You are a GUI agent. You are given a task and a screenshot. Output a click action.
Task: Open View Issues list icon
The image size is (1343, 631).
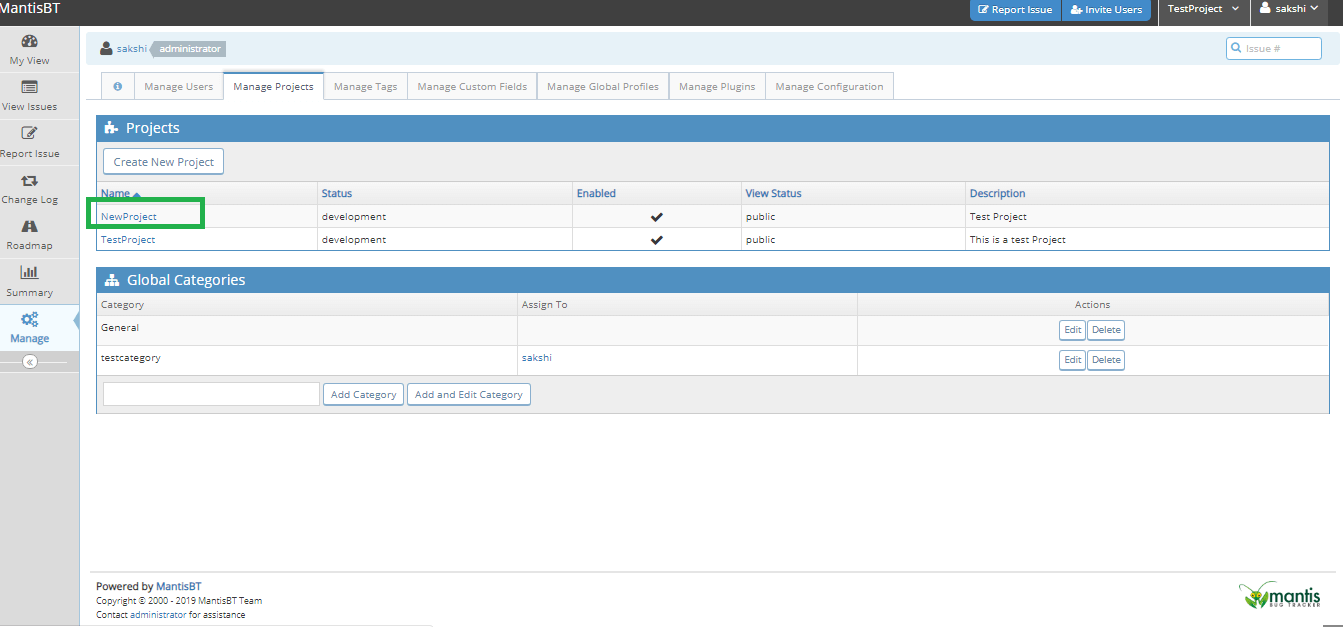pyautogui.click(x=29, y=87)
